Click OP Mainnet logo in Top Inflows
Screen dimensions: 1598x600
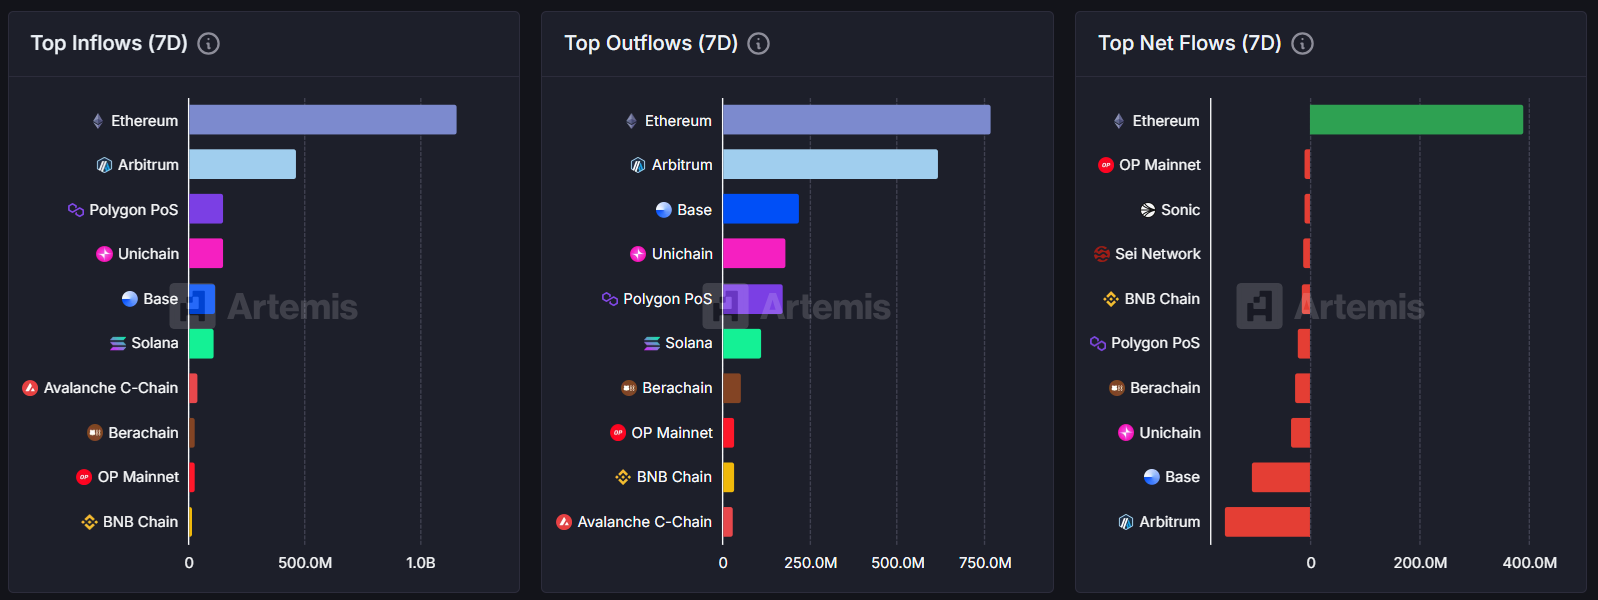[84, 477]
